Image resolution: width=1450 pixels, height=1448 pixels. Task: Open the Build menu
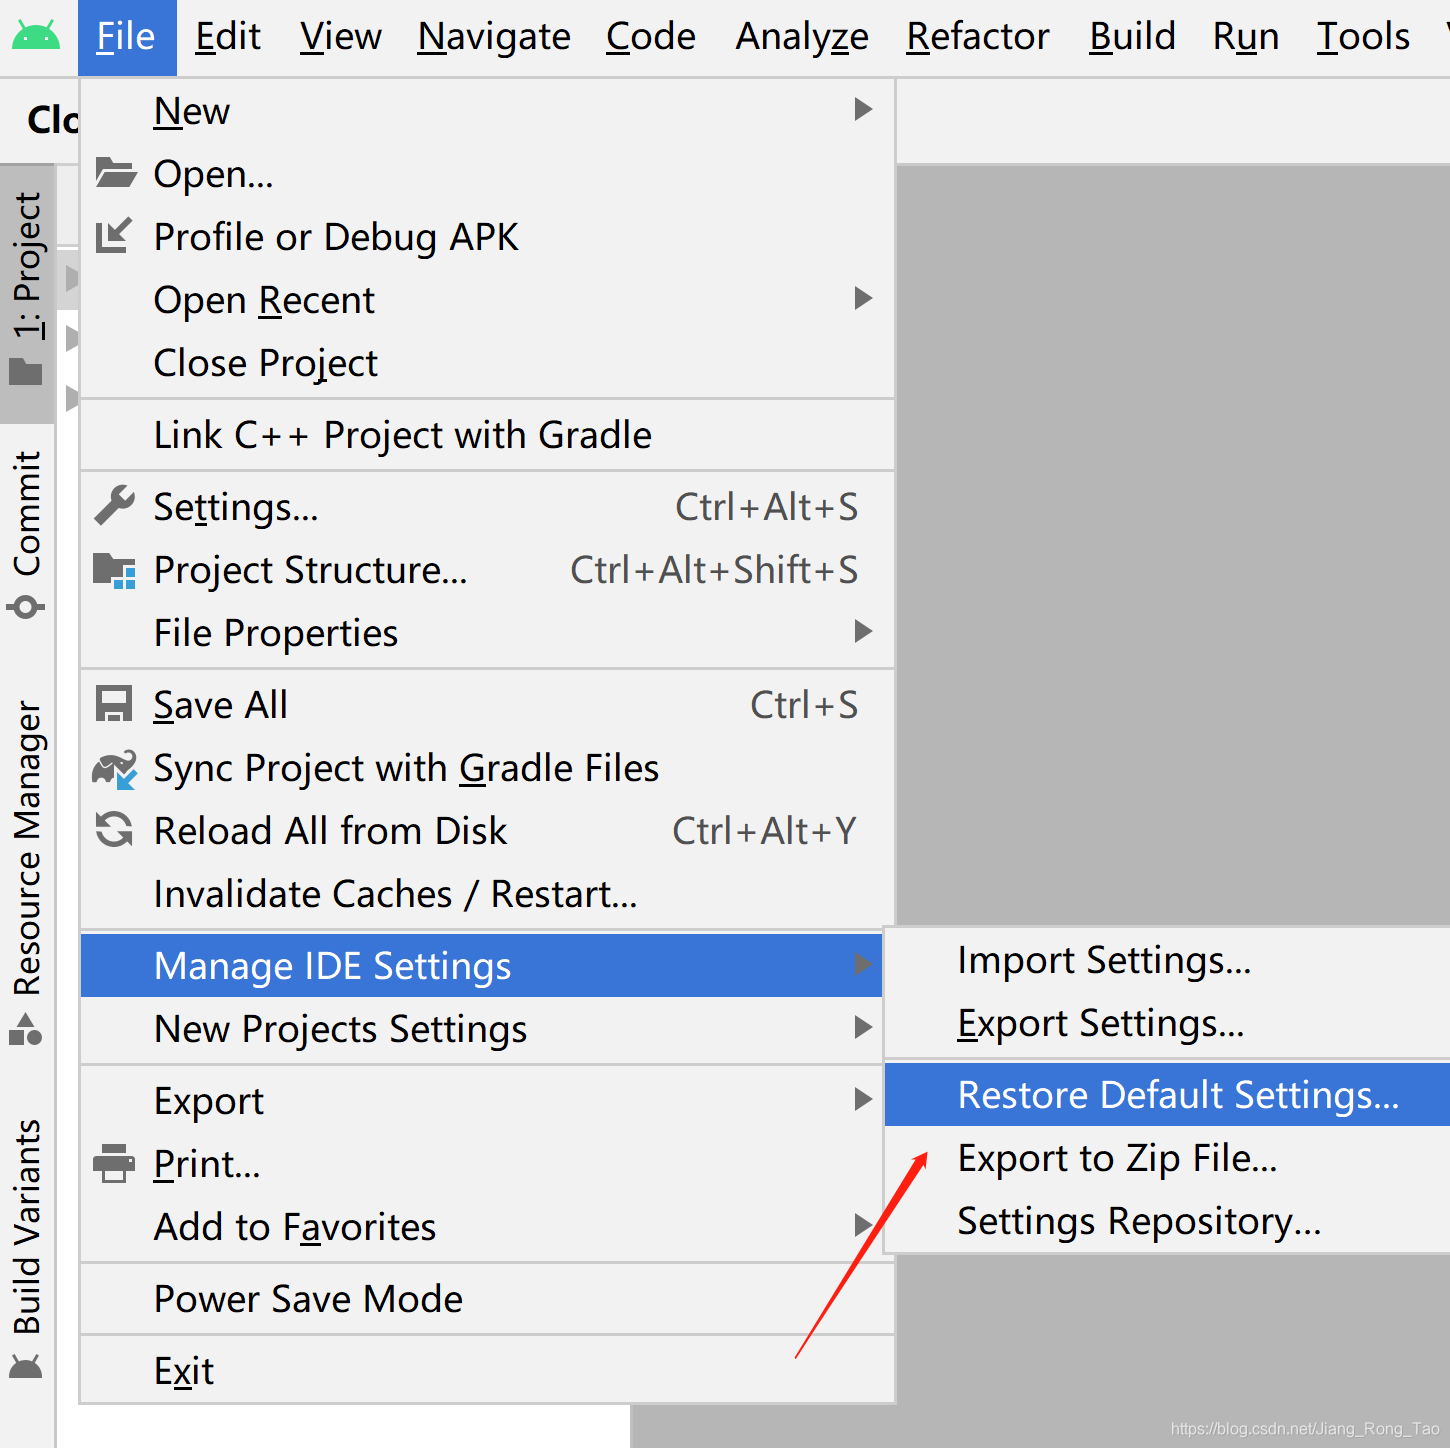[x=1132, y=37]
